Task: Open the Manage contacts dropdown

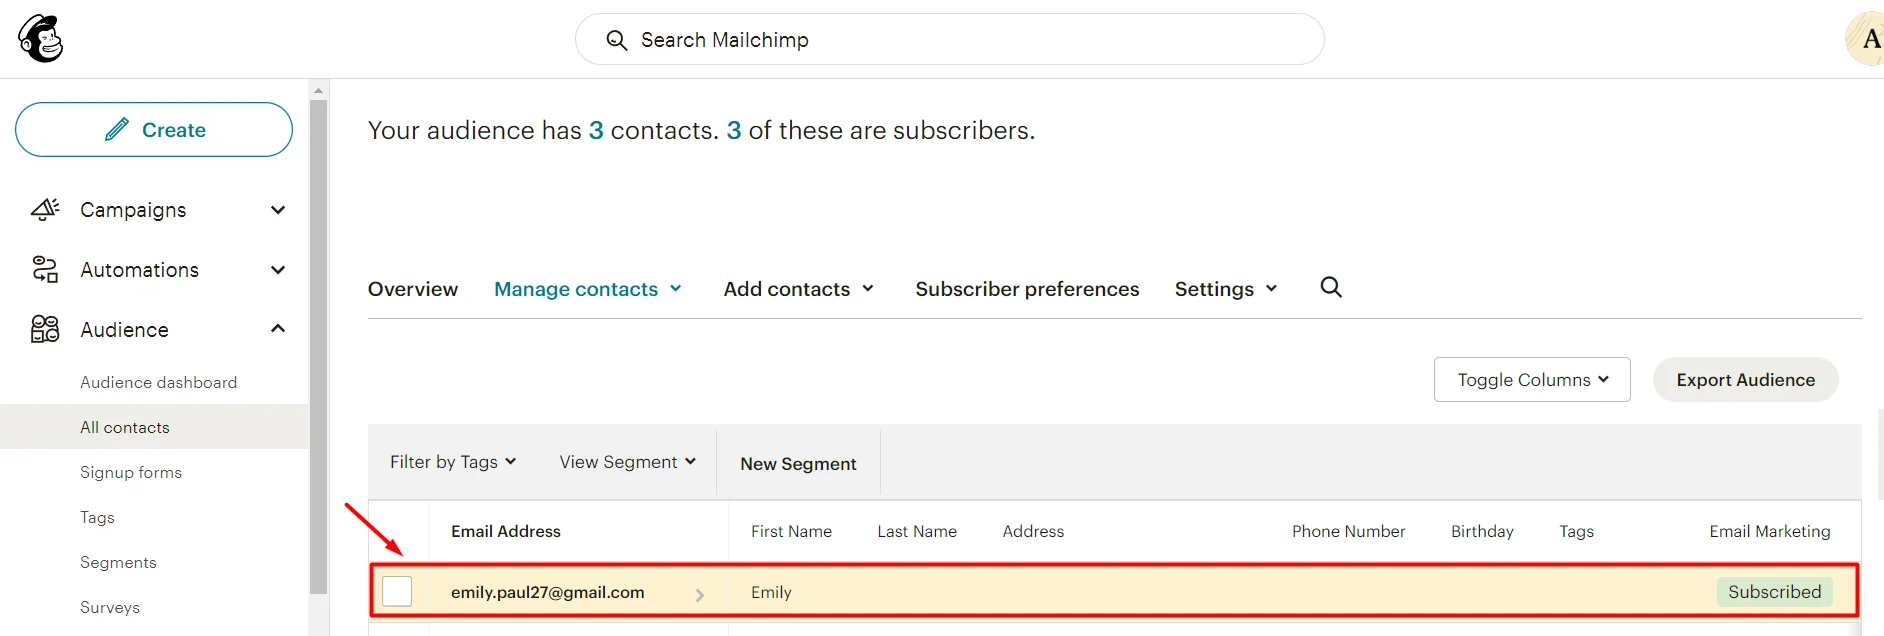Action: 588,289
